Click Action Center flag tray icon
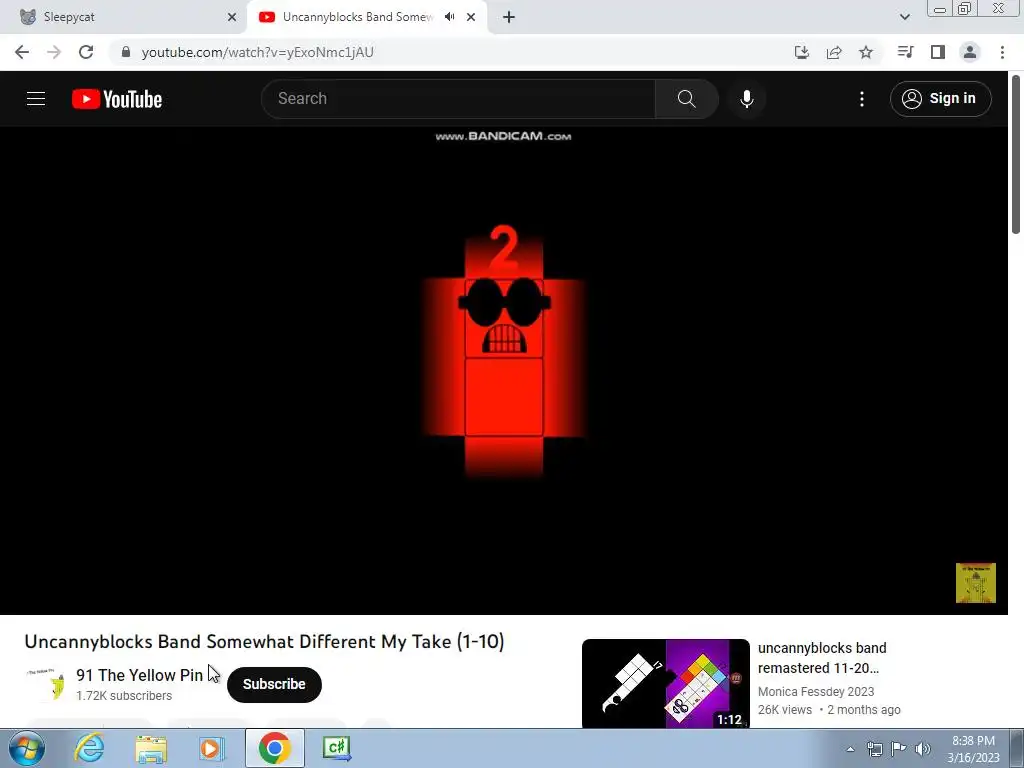Image resolution: width=1024 pixels, height=768 pixels. [x=899, y=749]
